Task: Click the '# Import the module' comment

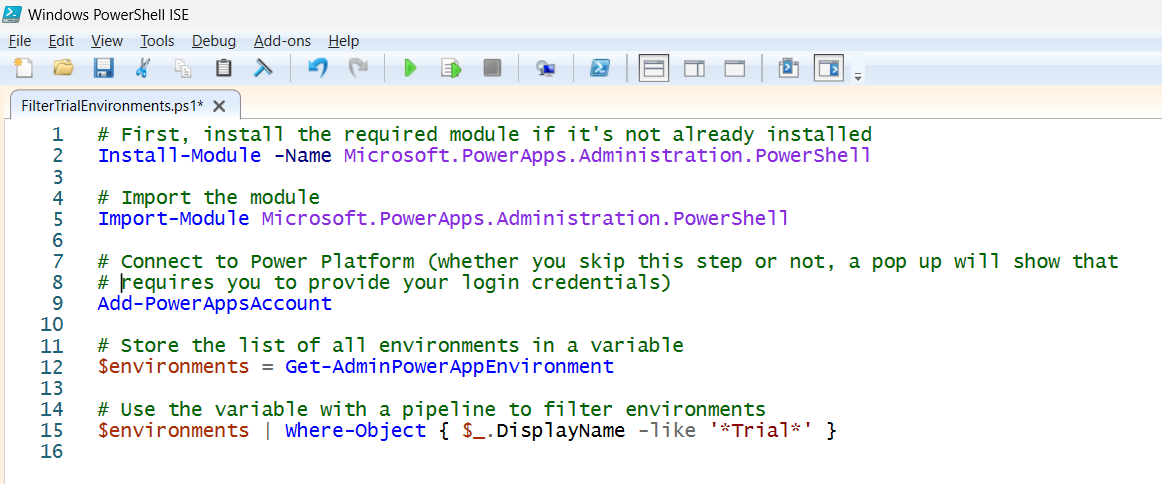Action: [x=208, y=198]
